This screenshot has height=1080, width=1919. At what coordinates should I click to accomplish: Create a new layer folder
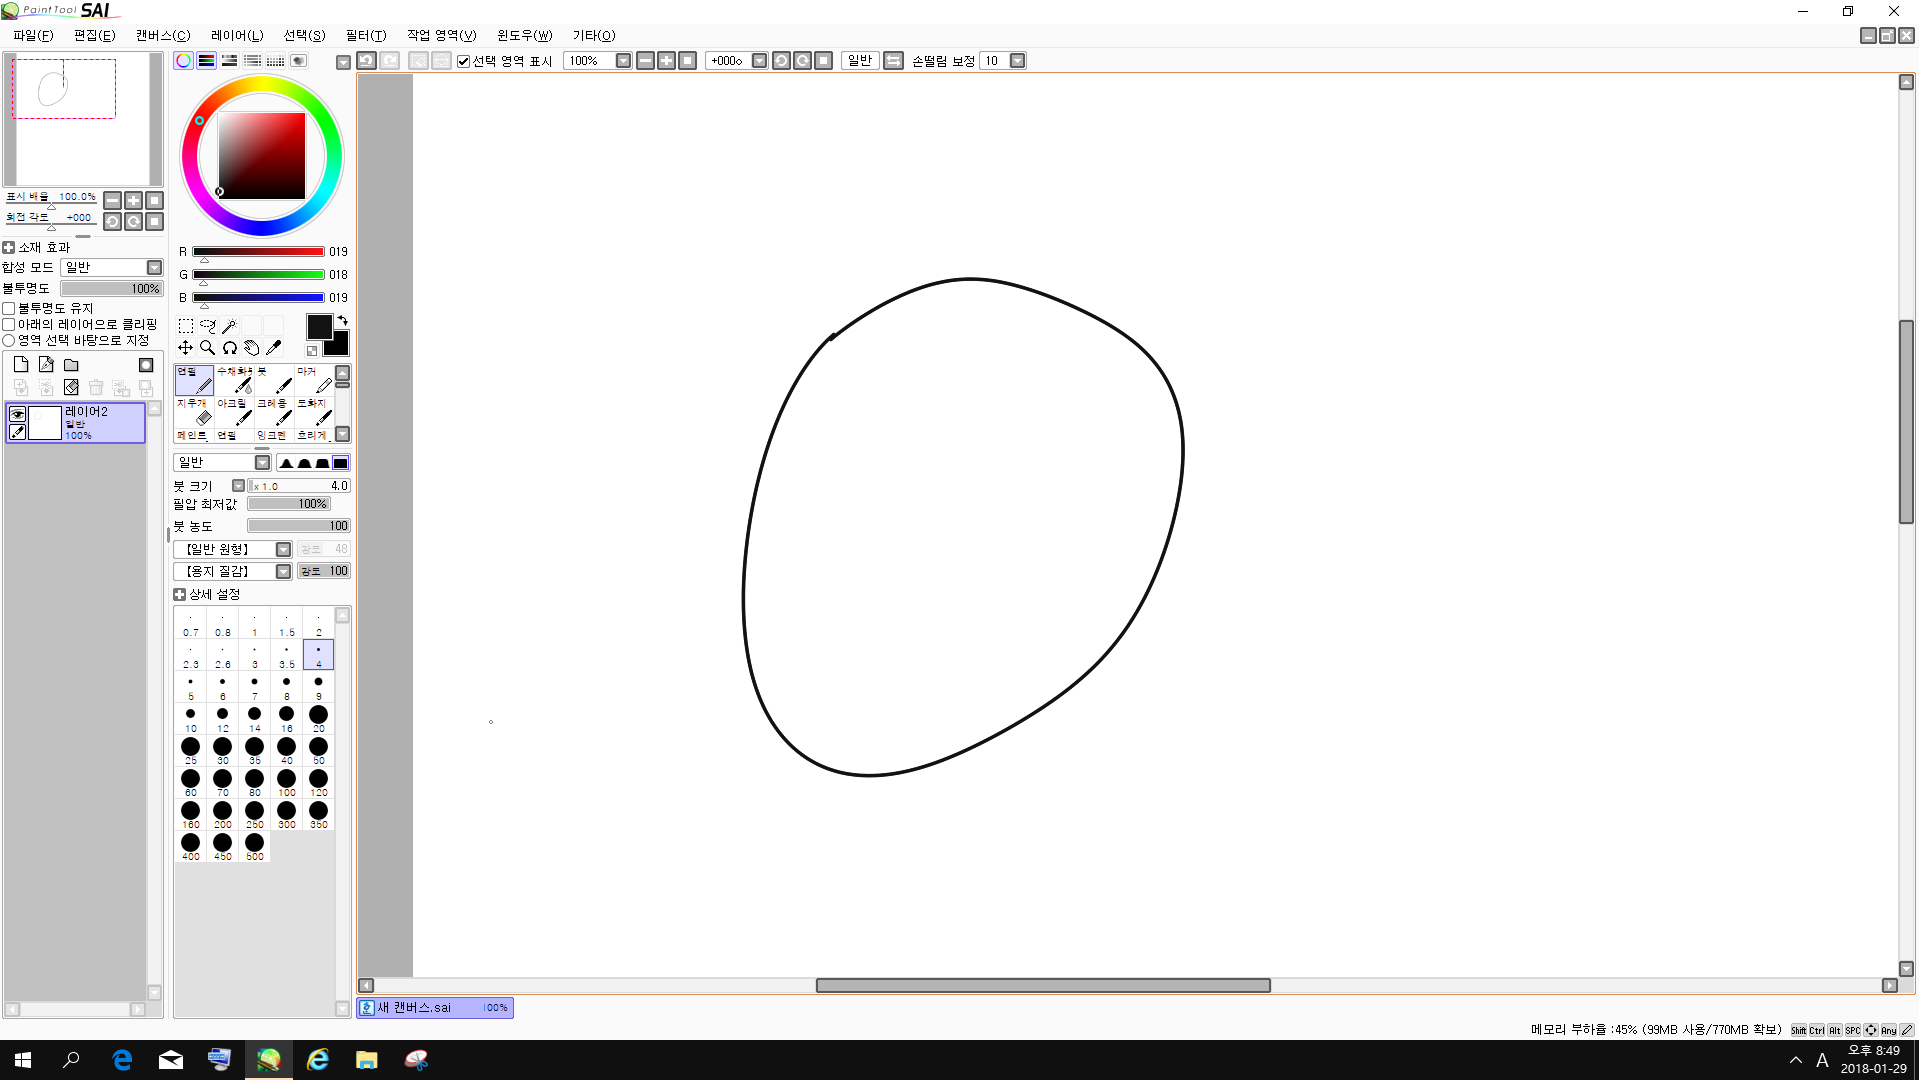pyautogui.click(x=71, y=365)
